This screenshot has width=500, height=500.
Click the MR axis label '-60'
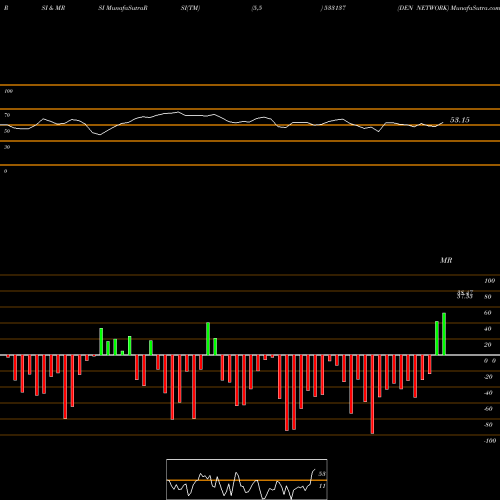tap(488, 409)
